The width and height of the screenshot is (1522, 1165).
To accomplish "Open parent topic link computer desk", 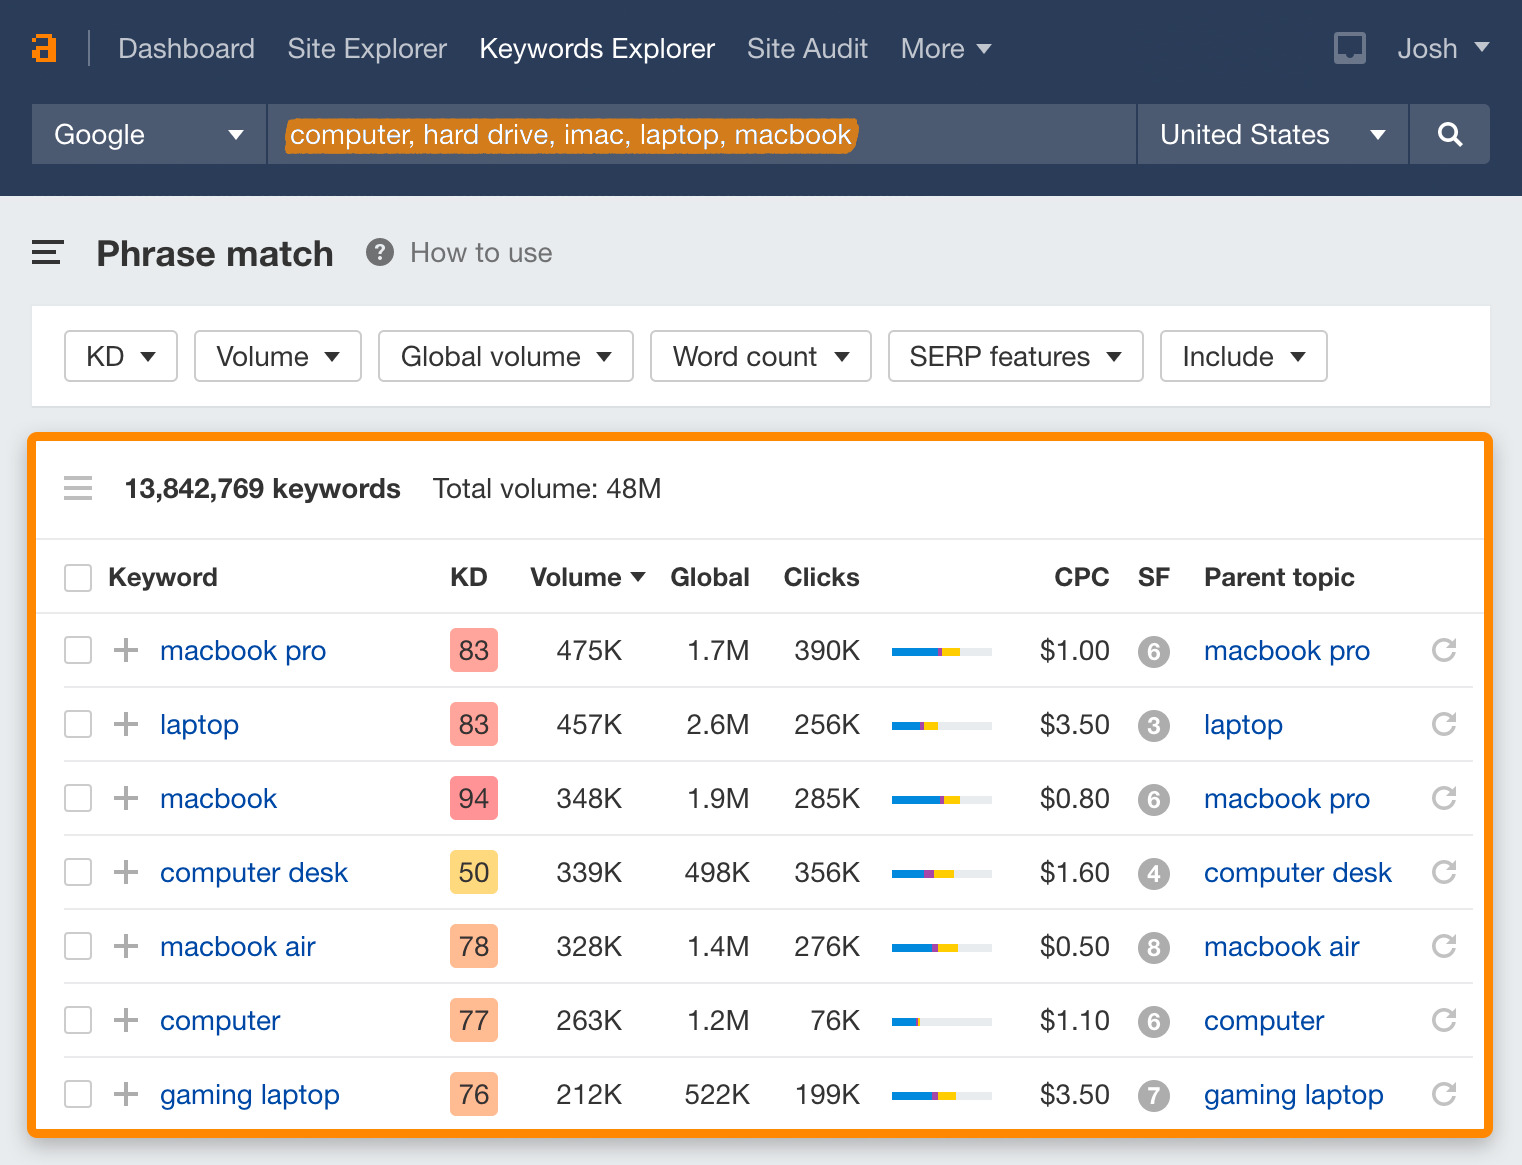I will pyautogui.click(x=1297, y=872).
